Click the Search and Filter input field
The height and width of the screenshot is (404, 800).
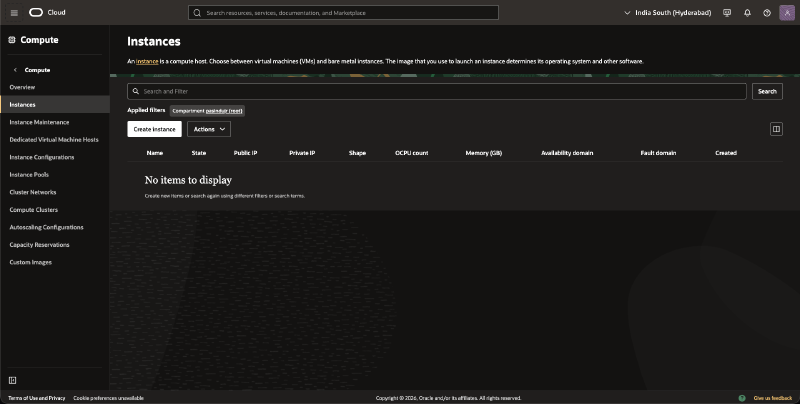coord(440,91)
